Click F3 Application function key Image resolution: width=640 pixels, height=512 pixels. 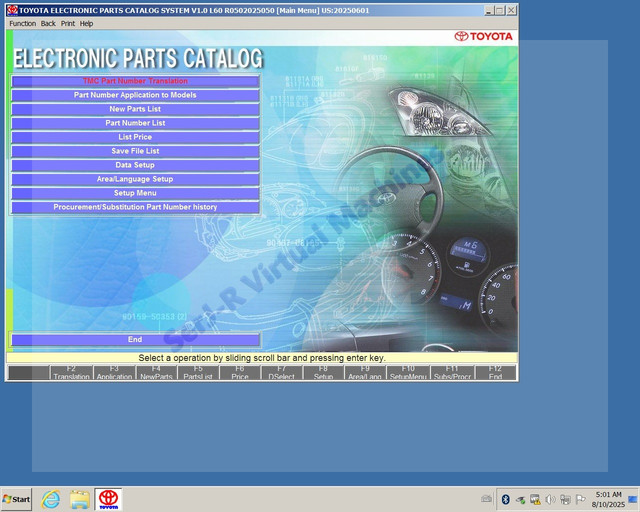[114, 373]
